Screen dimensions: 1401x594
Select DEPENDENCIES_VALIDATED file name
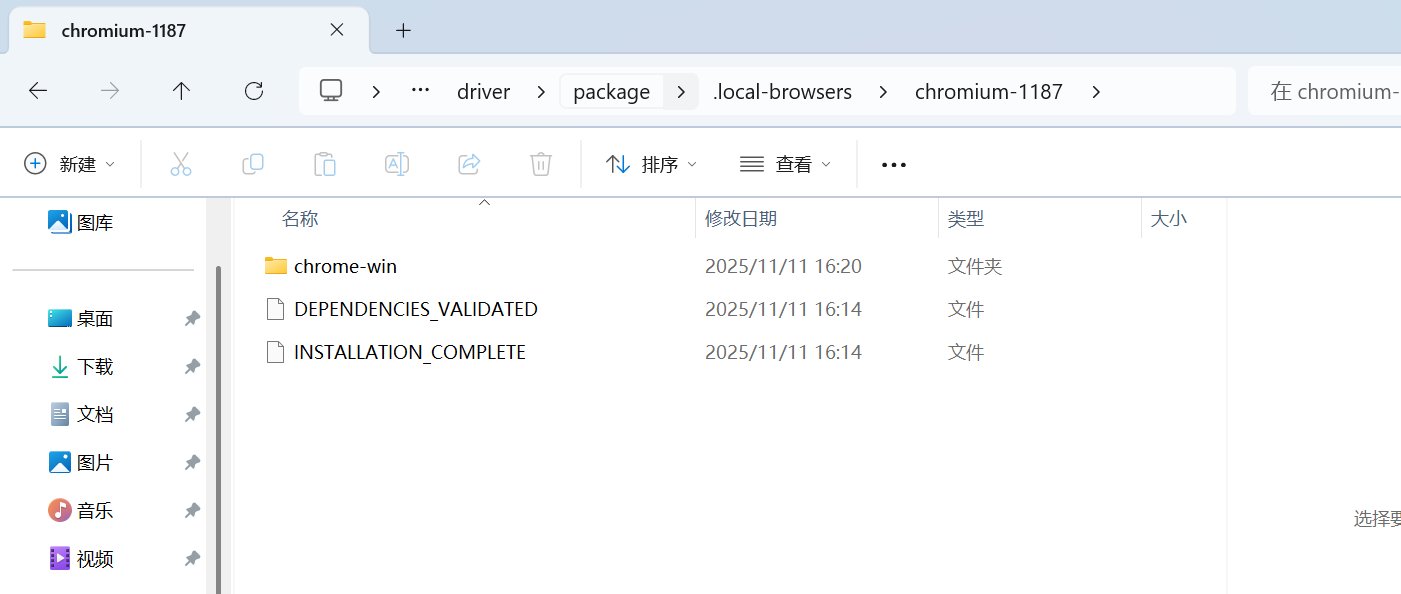click(x=416, y=309)
